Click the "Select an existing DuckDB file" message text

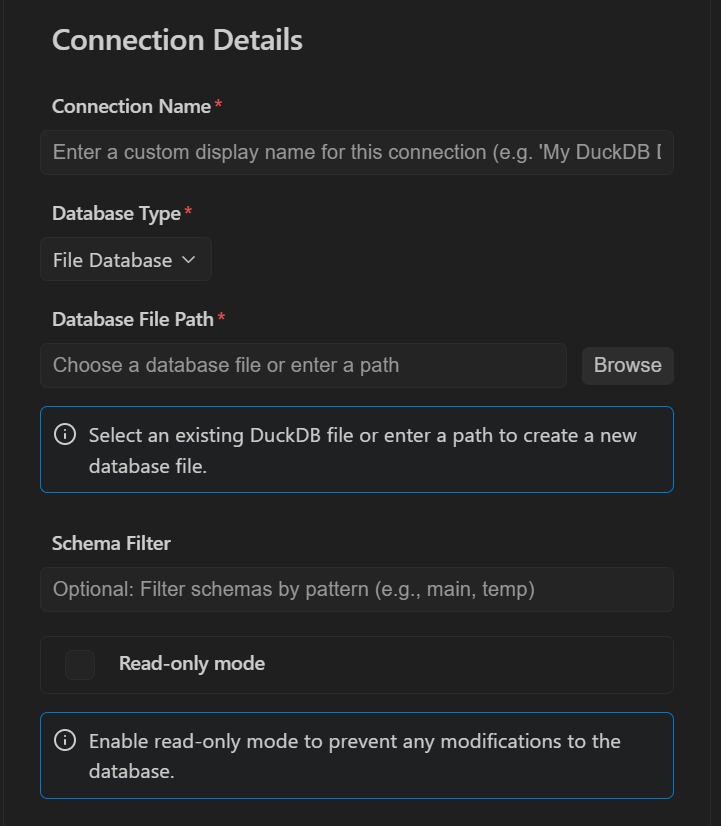(x=363, y=450)
